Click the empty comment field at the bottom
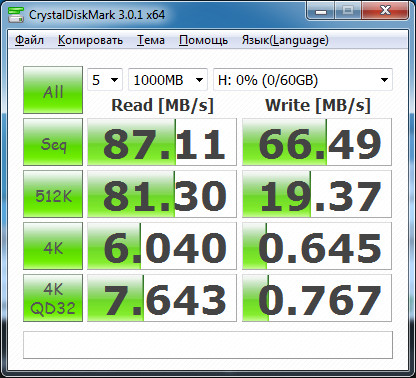Image resolution: width=416 pixels, height=378 pixels. (208, 345)
